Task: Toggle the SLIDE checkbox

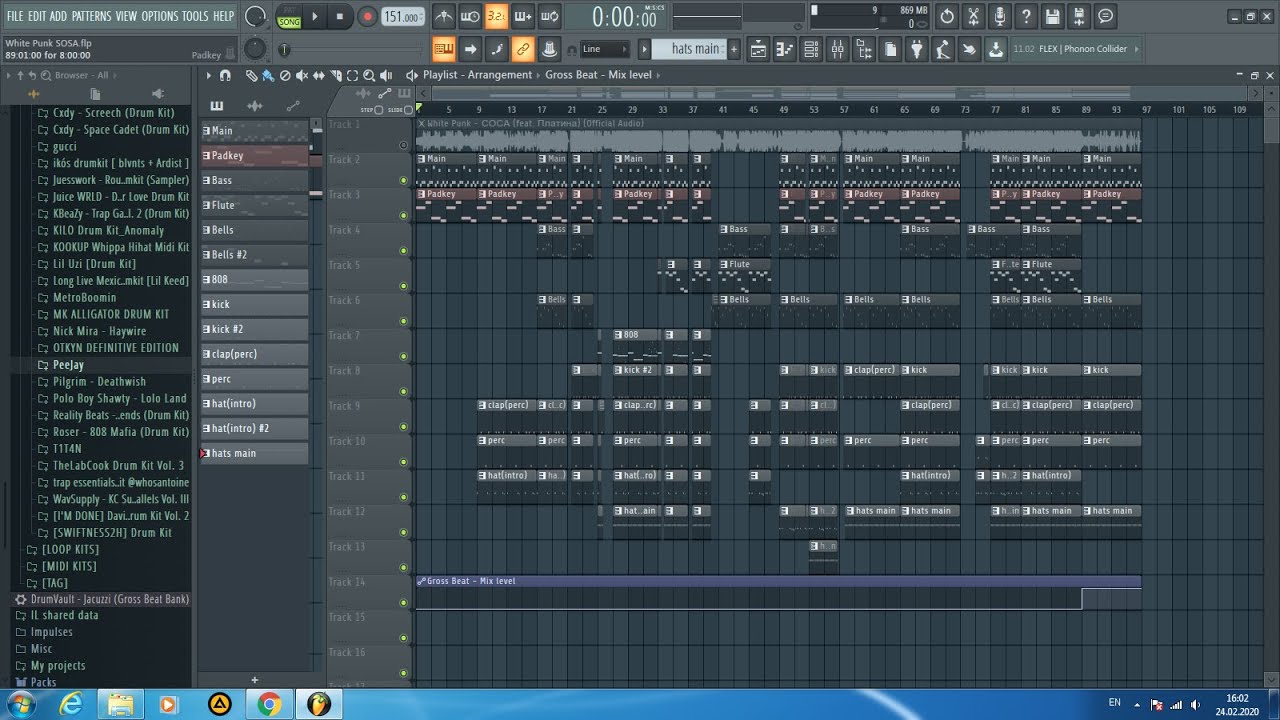Action: tap(408, 109)
